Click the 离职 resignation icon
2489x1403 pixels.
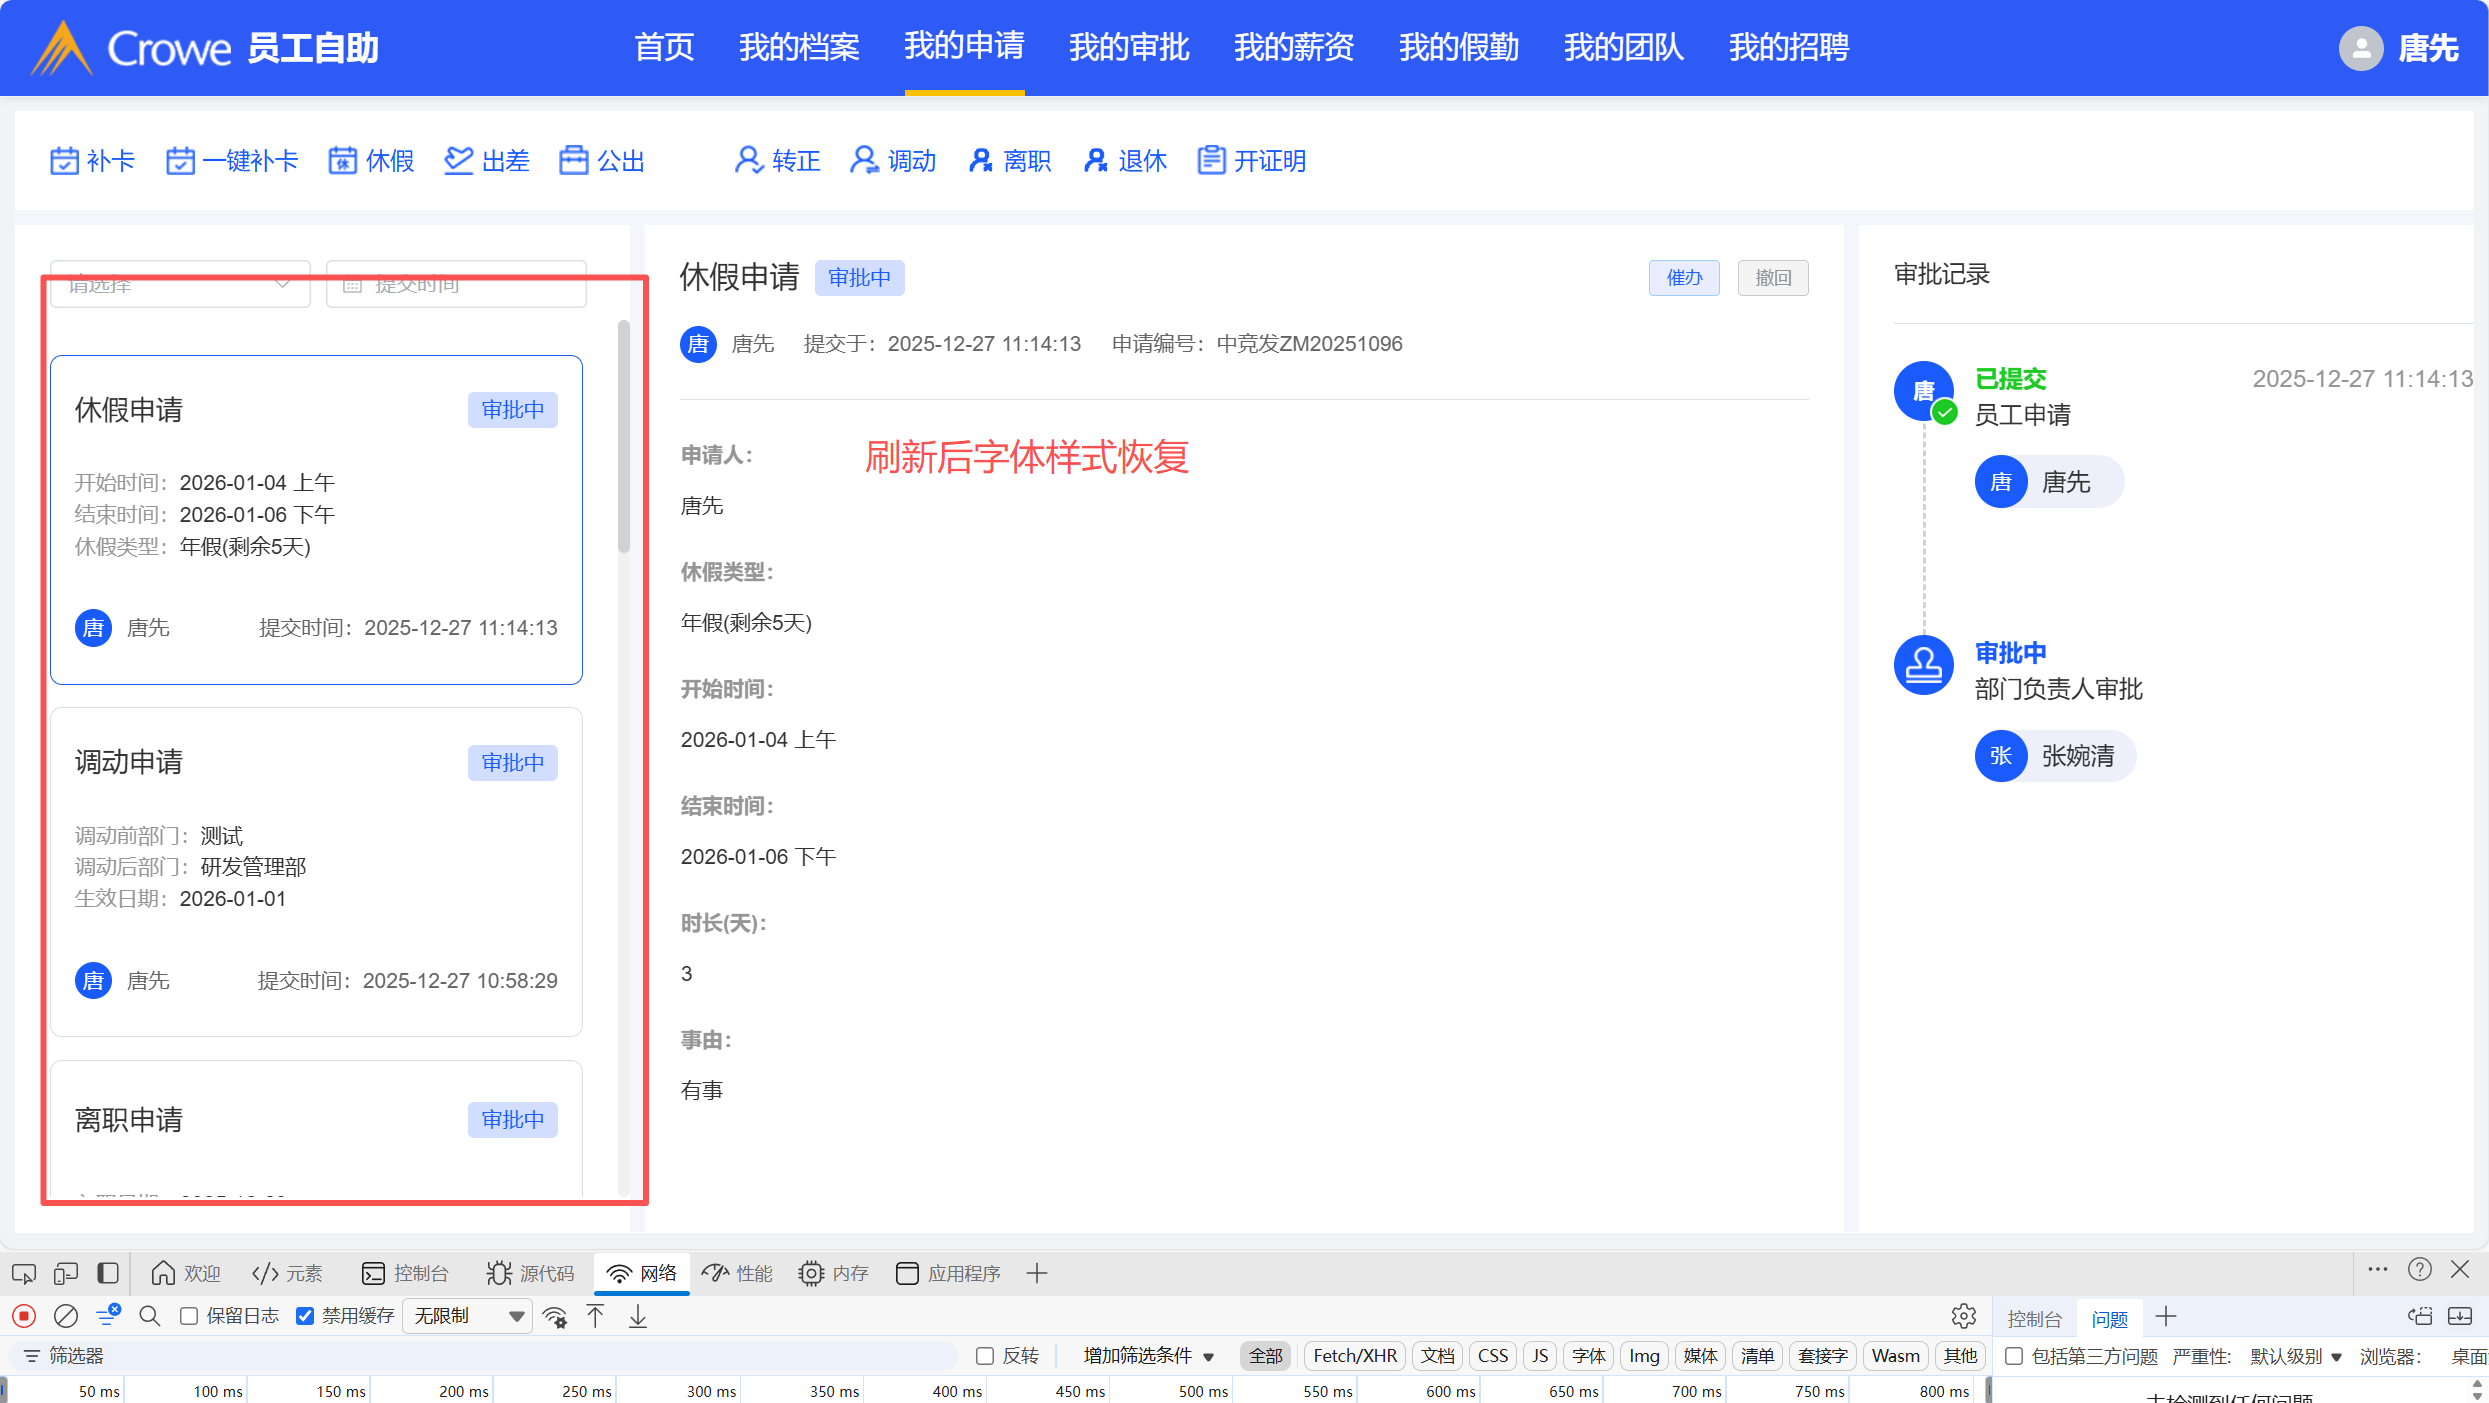click(x=980, y=160)
